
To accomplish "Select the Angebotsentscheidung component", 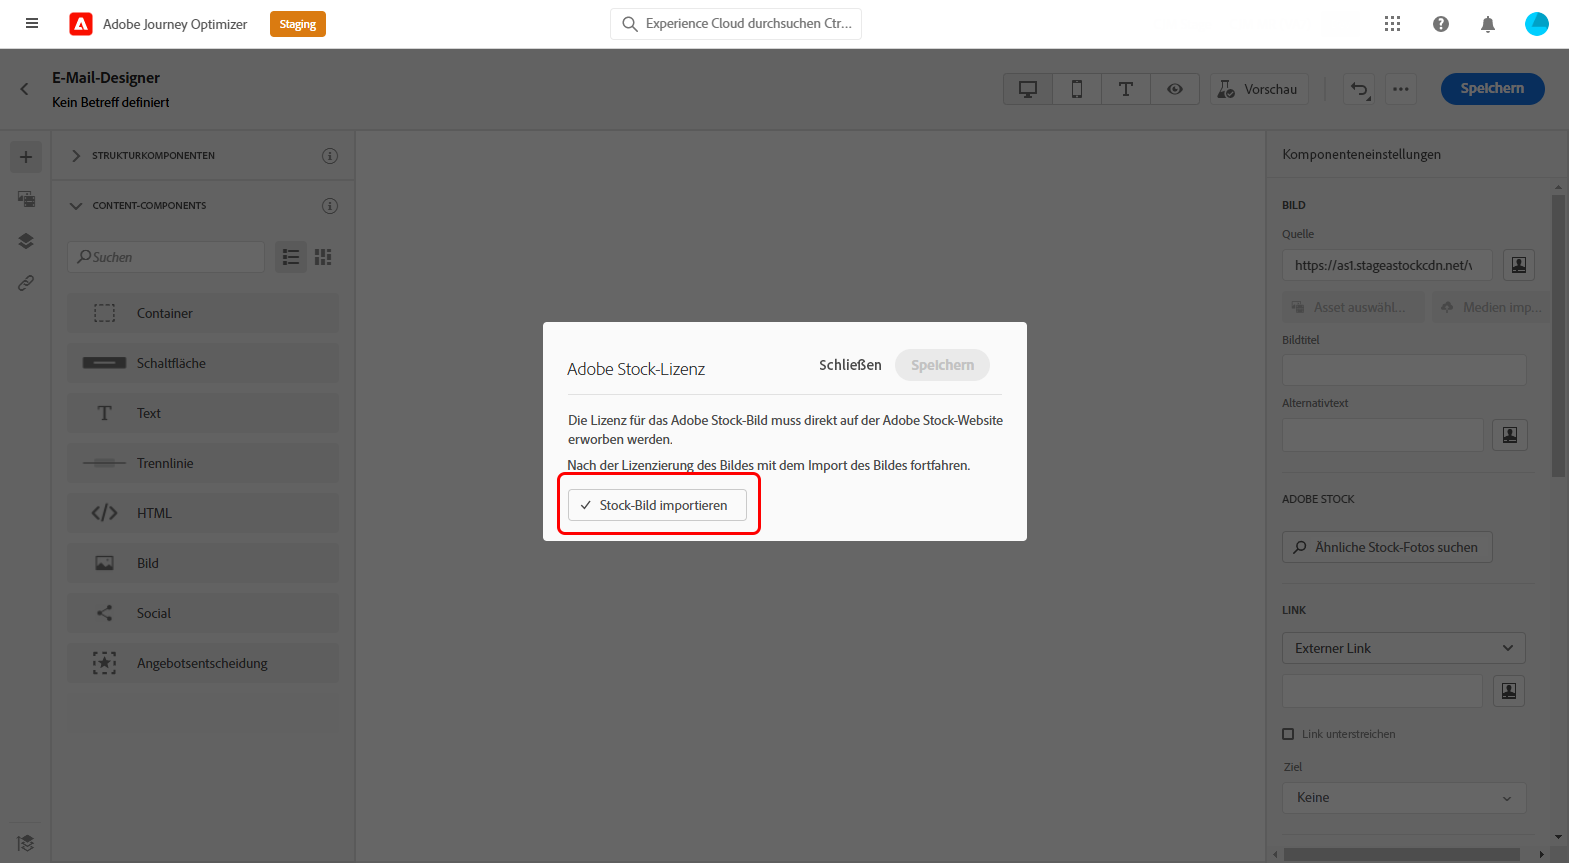I will pyautogui.click(x=203, y=663).
